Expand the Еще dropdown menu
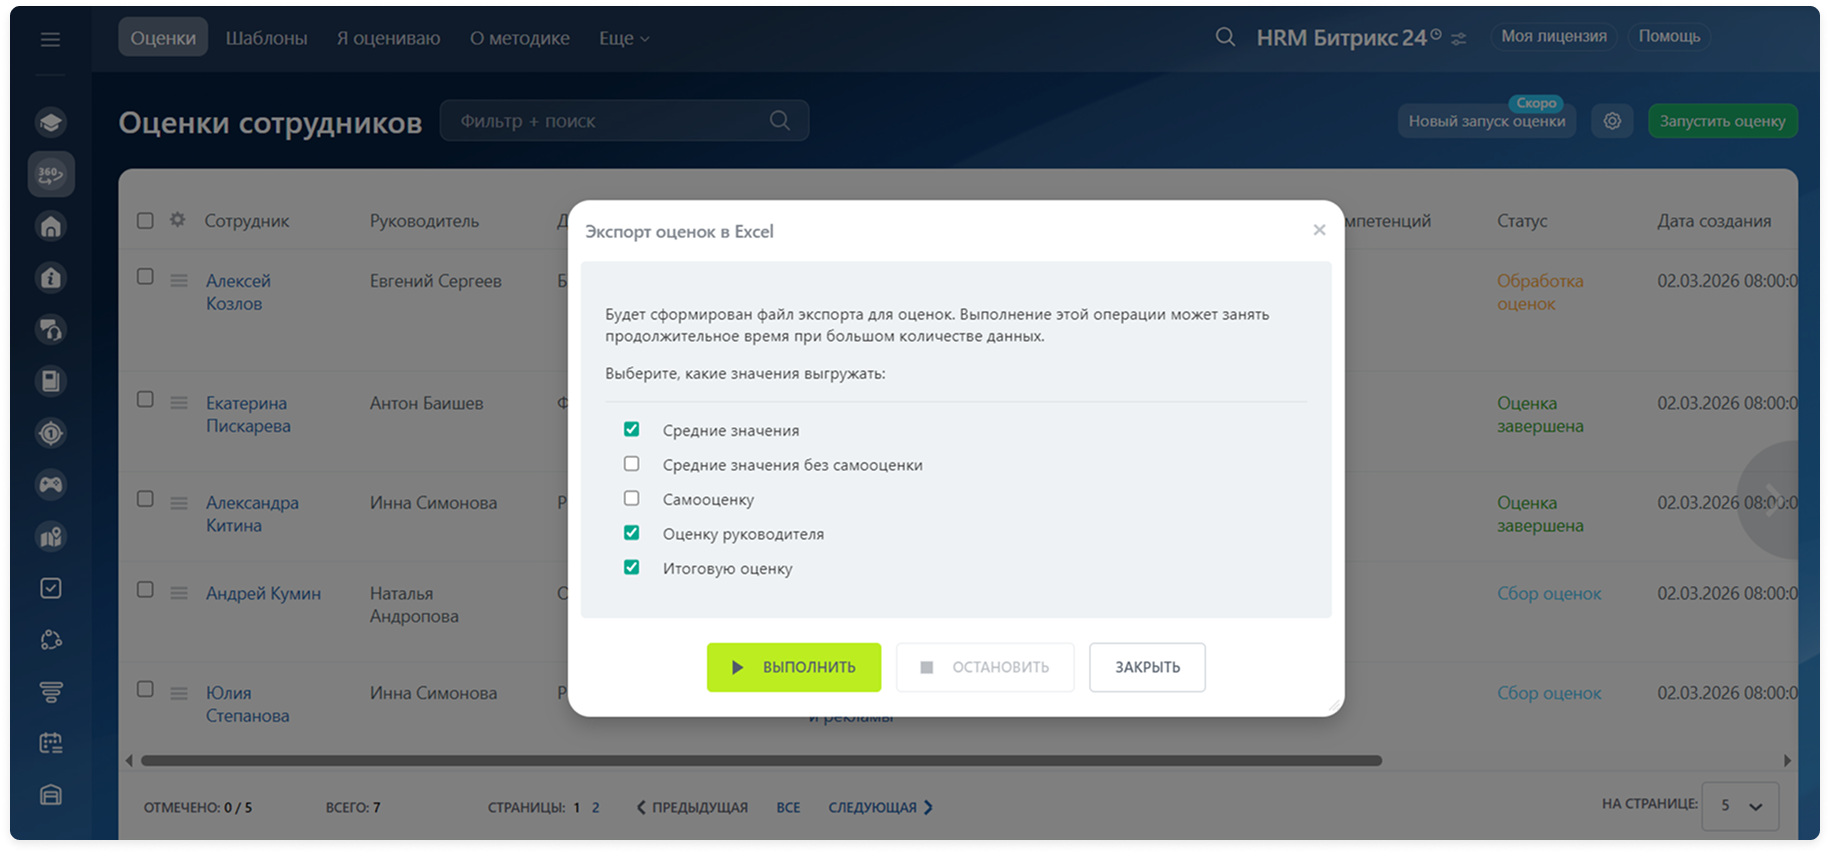Viewport: 1830px width, 854px height. click(x=624, y=38)
